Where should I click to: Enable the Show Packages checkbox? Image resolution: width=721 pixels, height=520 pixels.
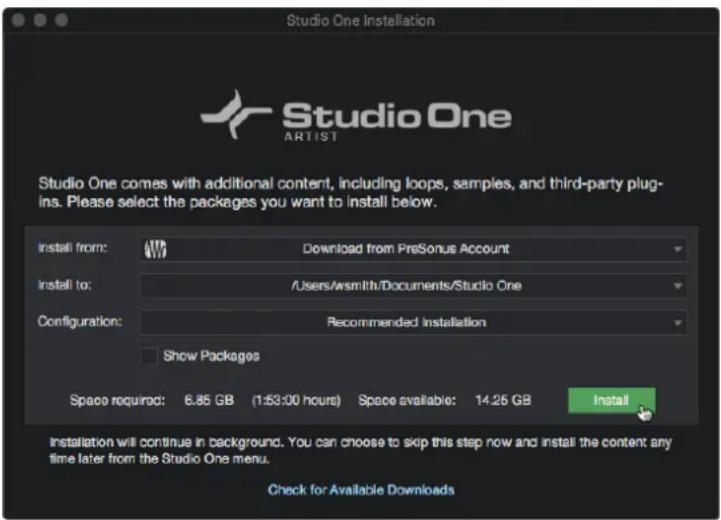tap(149, 356)
